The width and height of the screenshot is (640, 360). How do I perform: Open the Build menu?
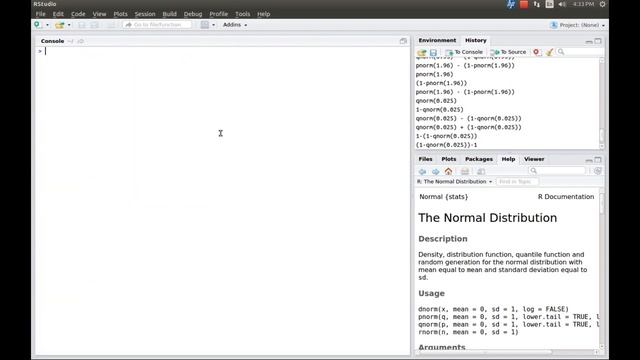tap(169, 14)
